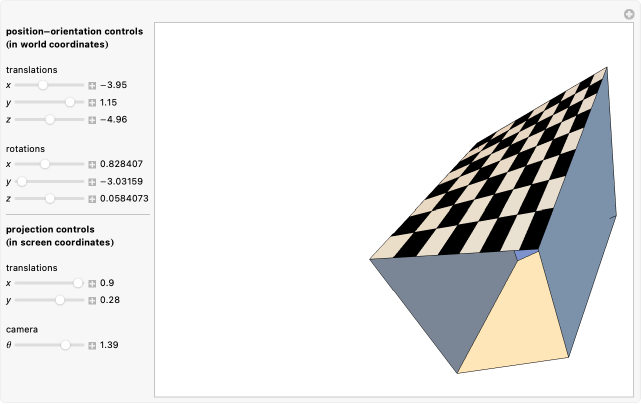Expand the translation y plus icon
Screen dimensions: 641x404
[x=92, y=103]
